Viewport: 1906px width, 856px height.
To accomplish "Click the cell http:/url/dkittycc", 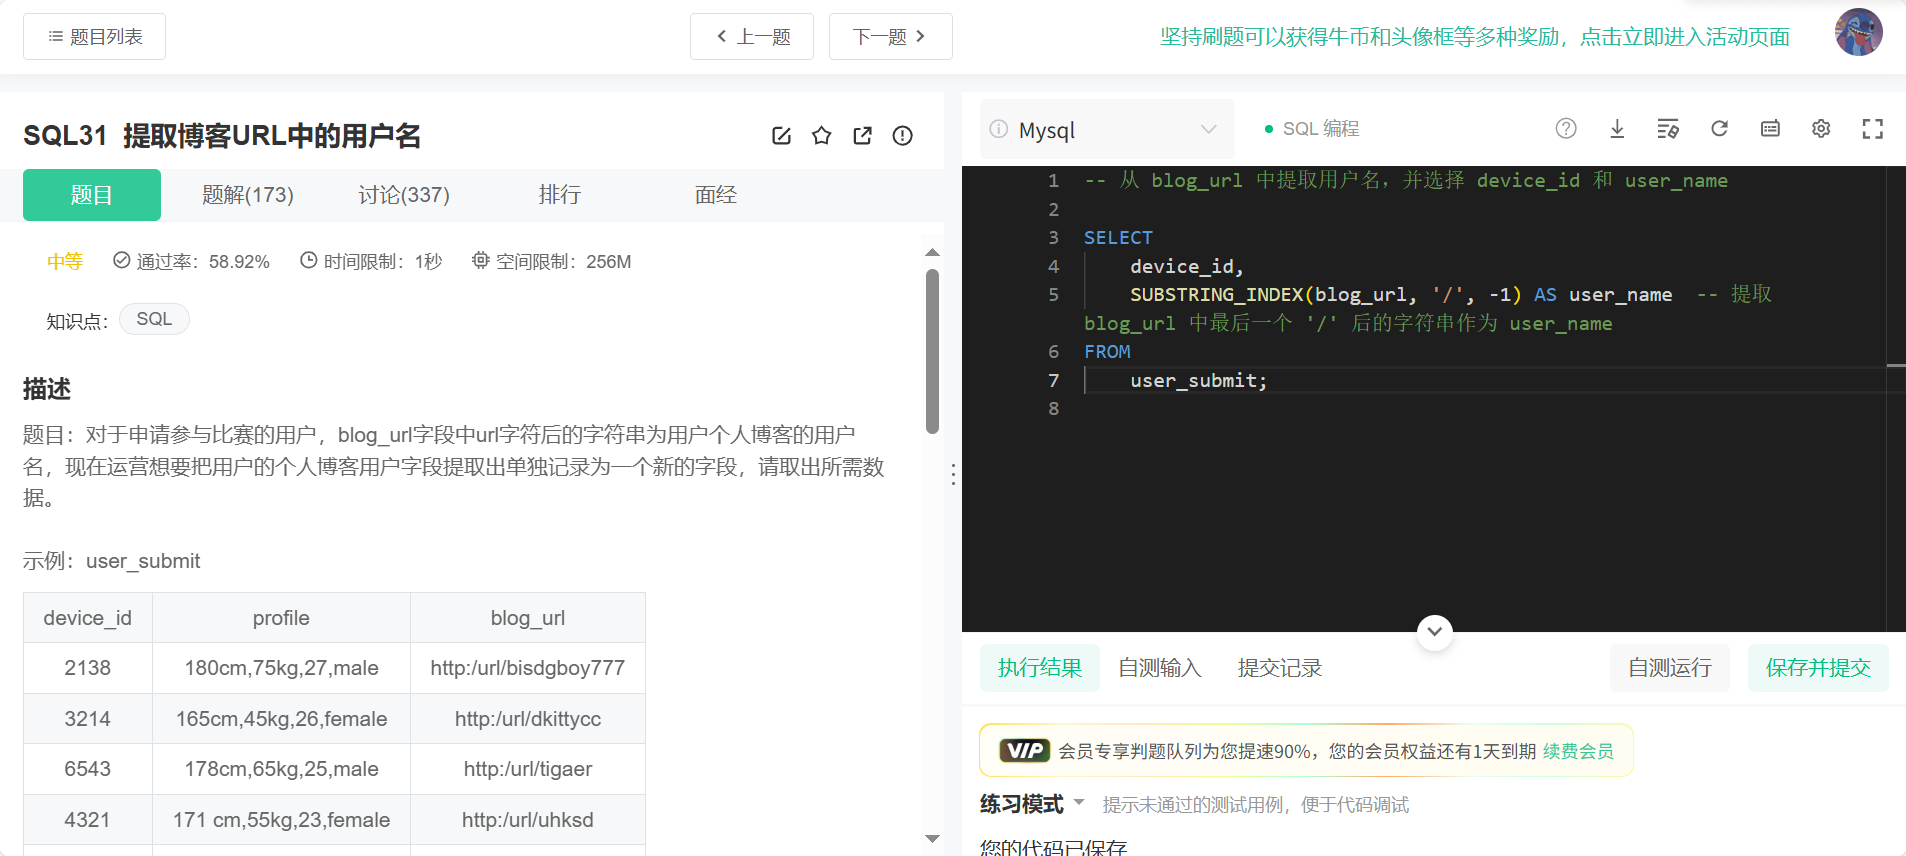I will (x=528, y=719).
